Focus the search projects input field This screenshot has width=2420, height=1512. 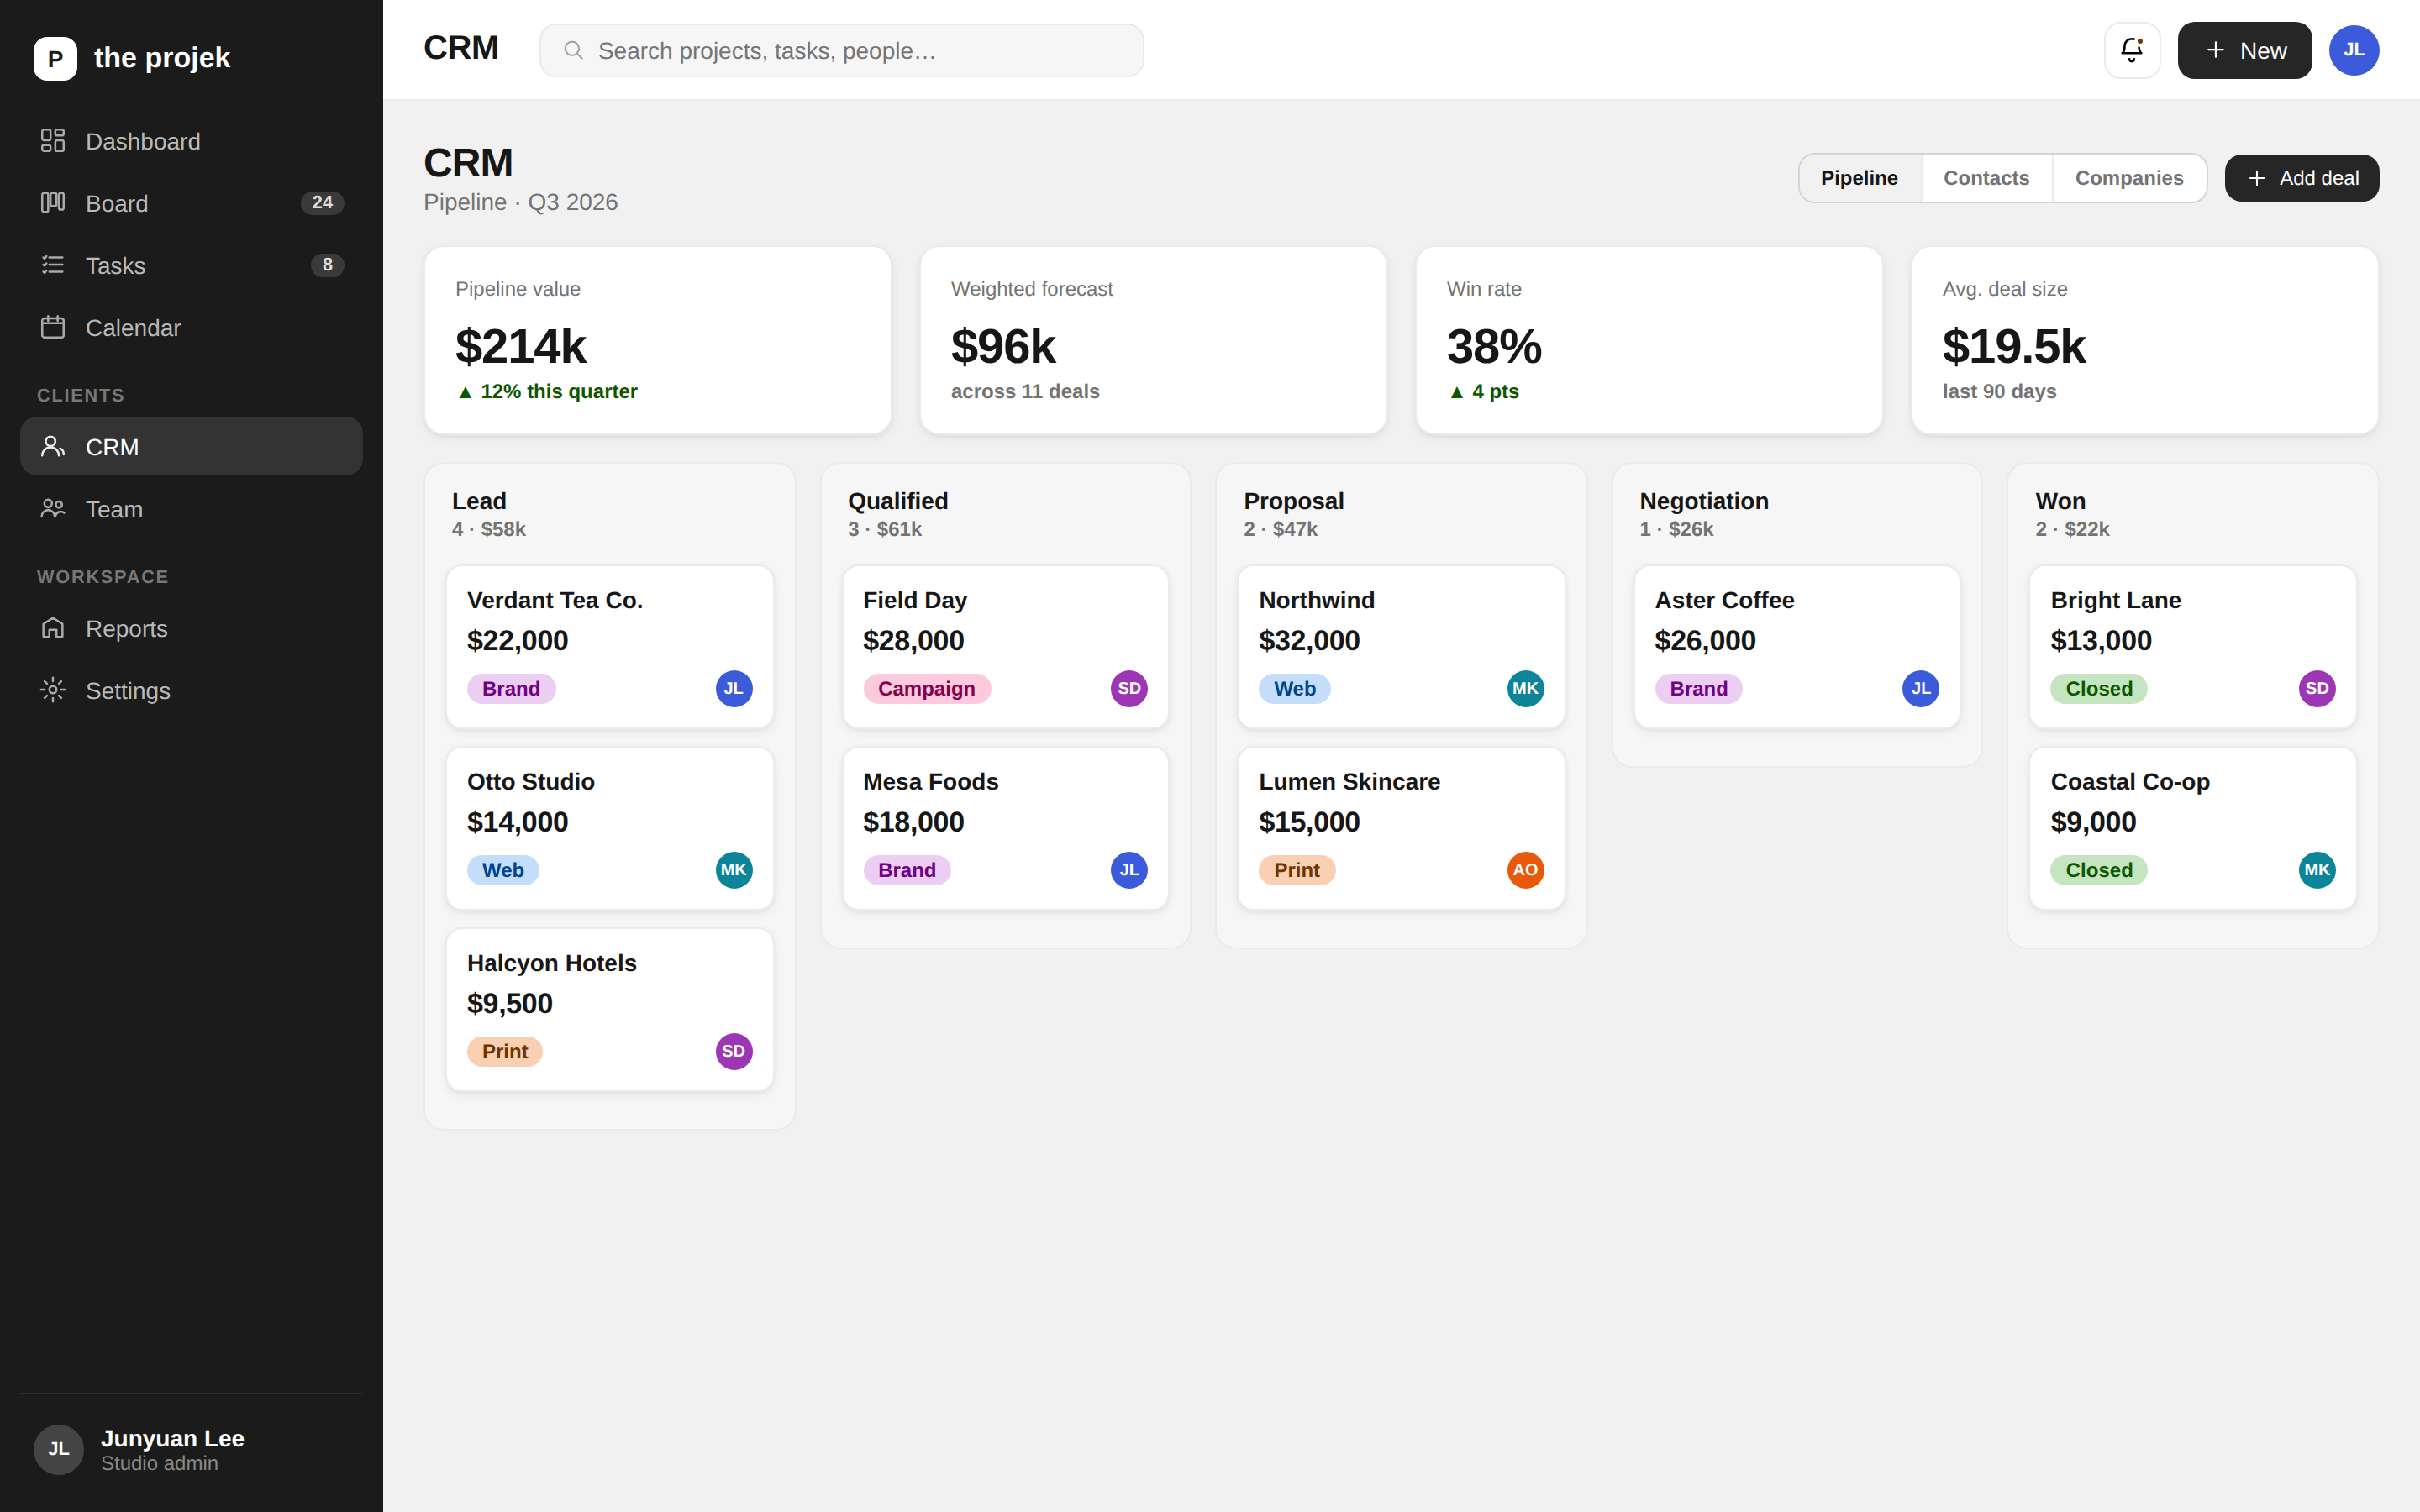click(842, 50)
